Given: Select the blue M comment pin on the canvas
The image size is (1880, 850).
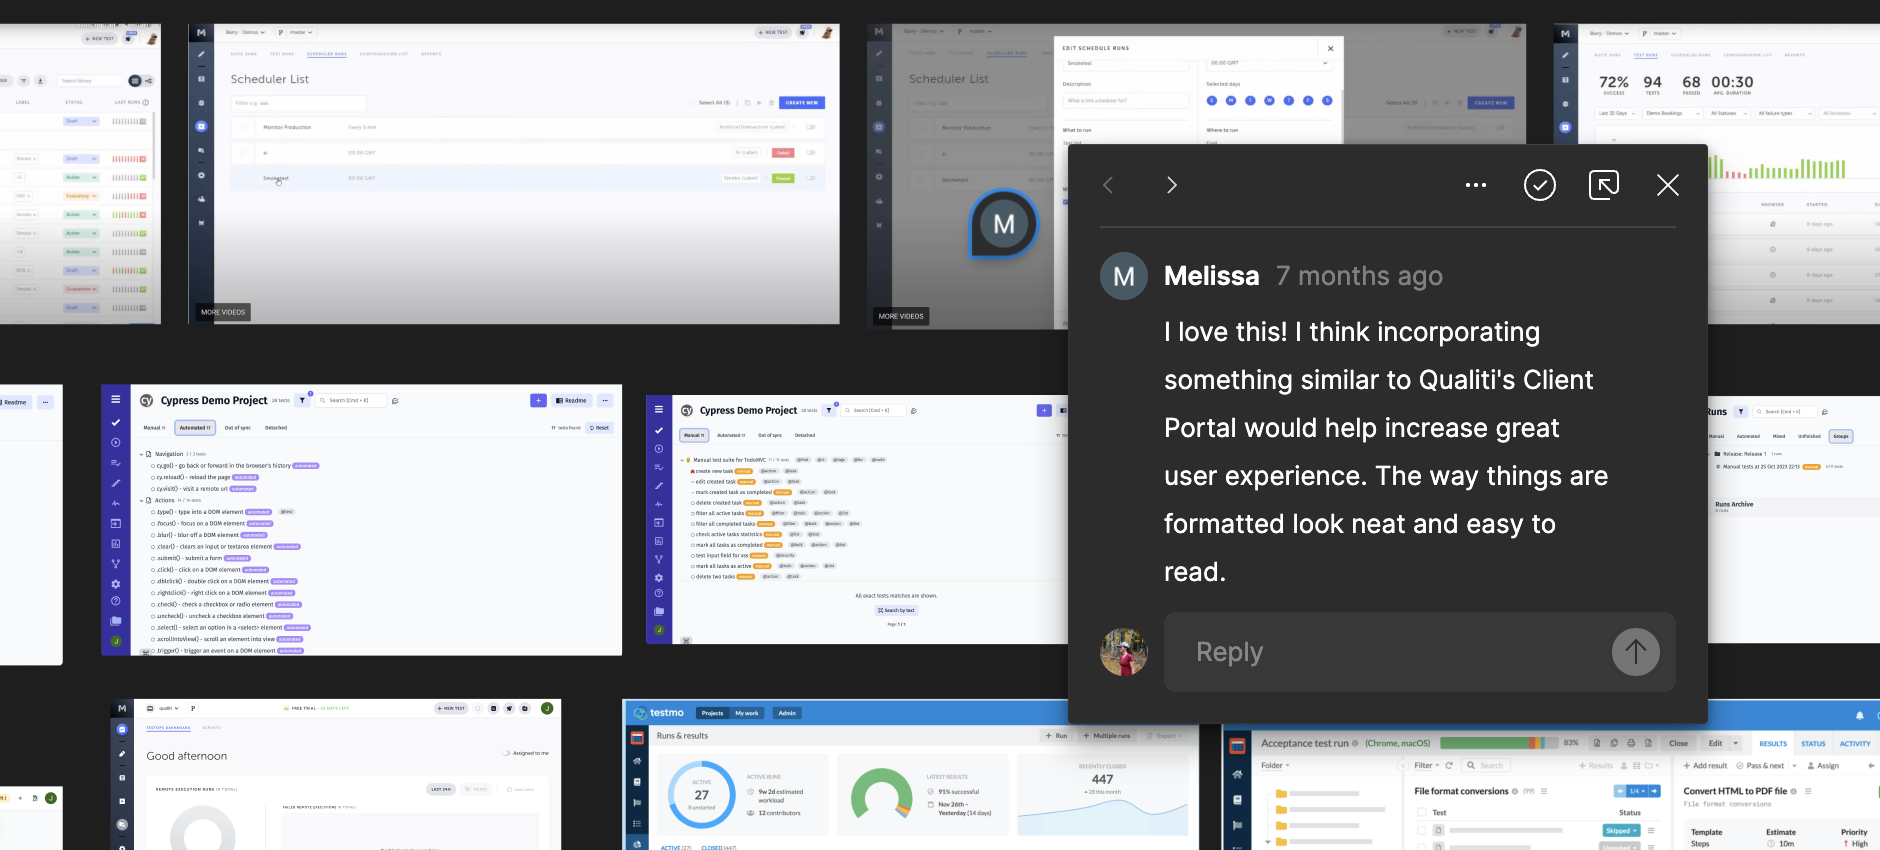Looking at the screenshot, I should tap(1004, 224).
